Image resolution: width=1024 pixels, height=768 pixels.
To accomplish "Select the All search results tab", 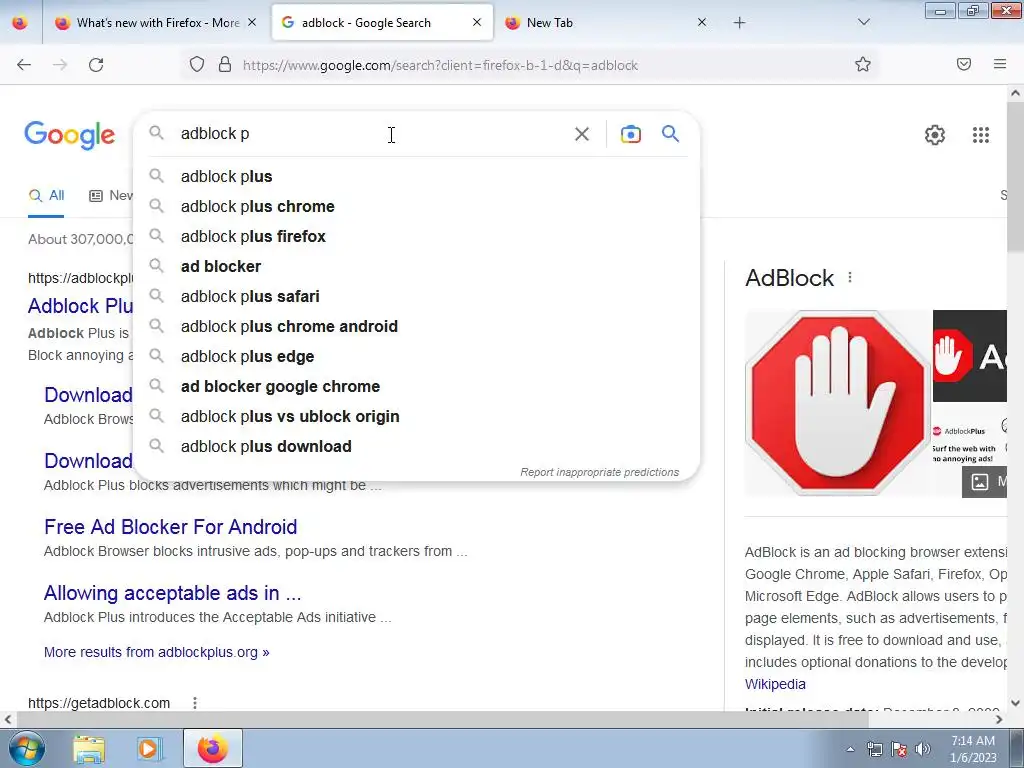I will point(46,195).
